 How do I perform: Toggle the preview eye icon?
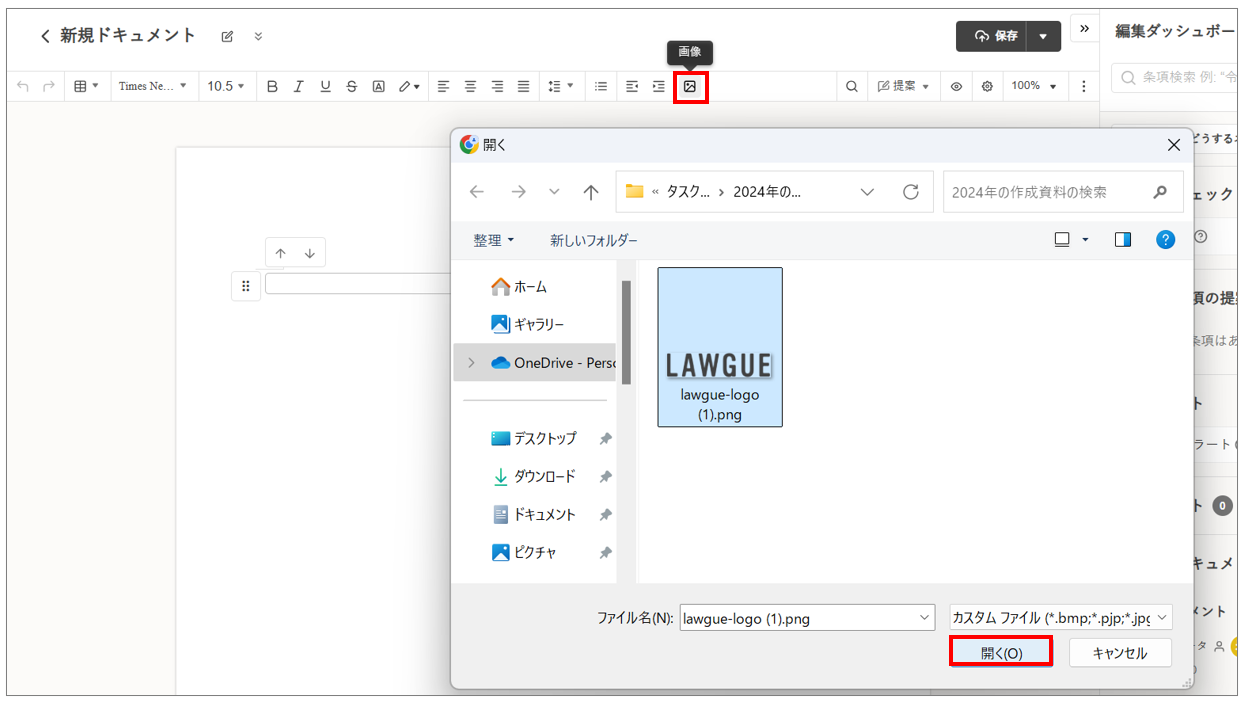coord(956,87)
